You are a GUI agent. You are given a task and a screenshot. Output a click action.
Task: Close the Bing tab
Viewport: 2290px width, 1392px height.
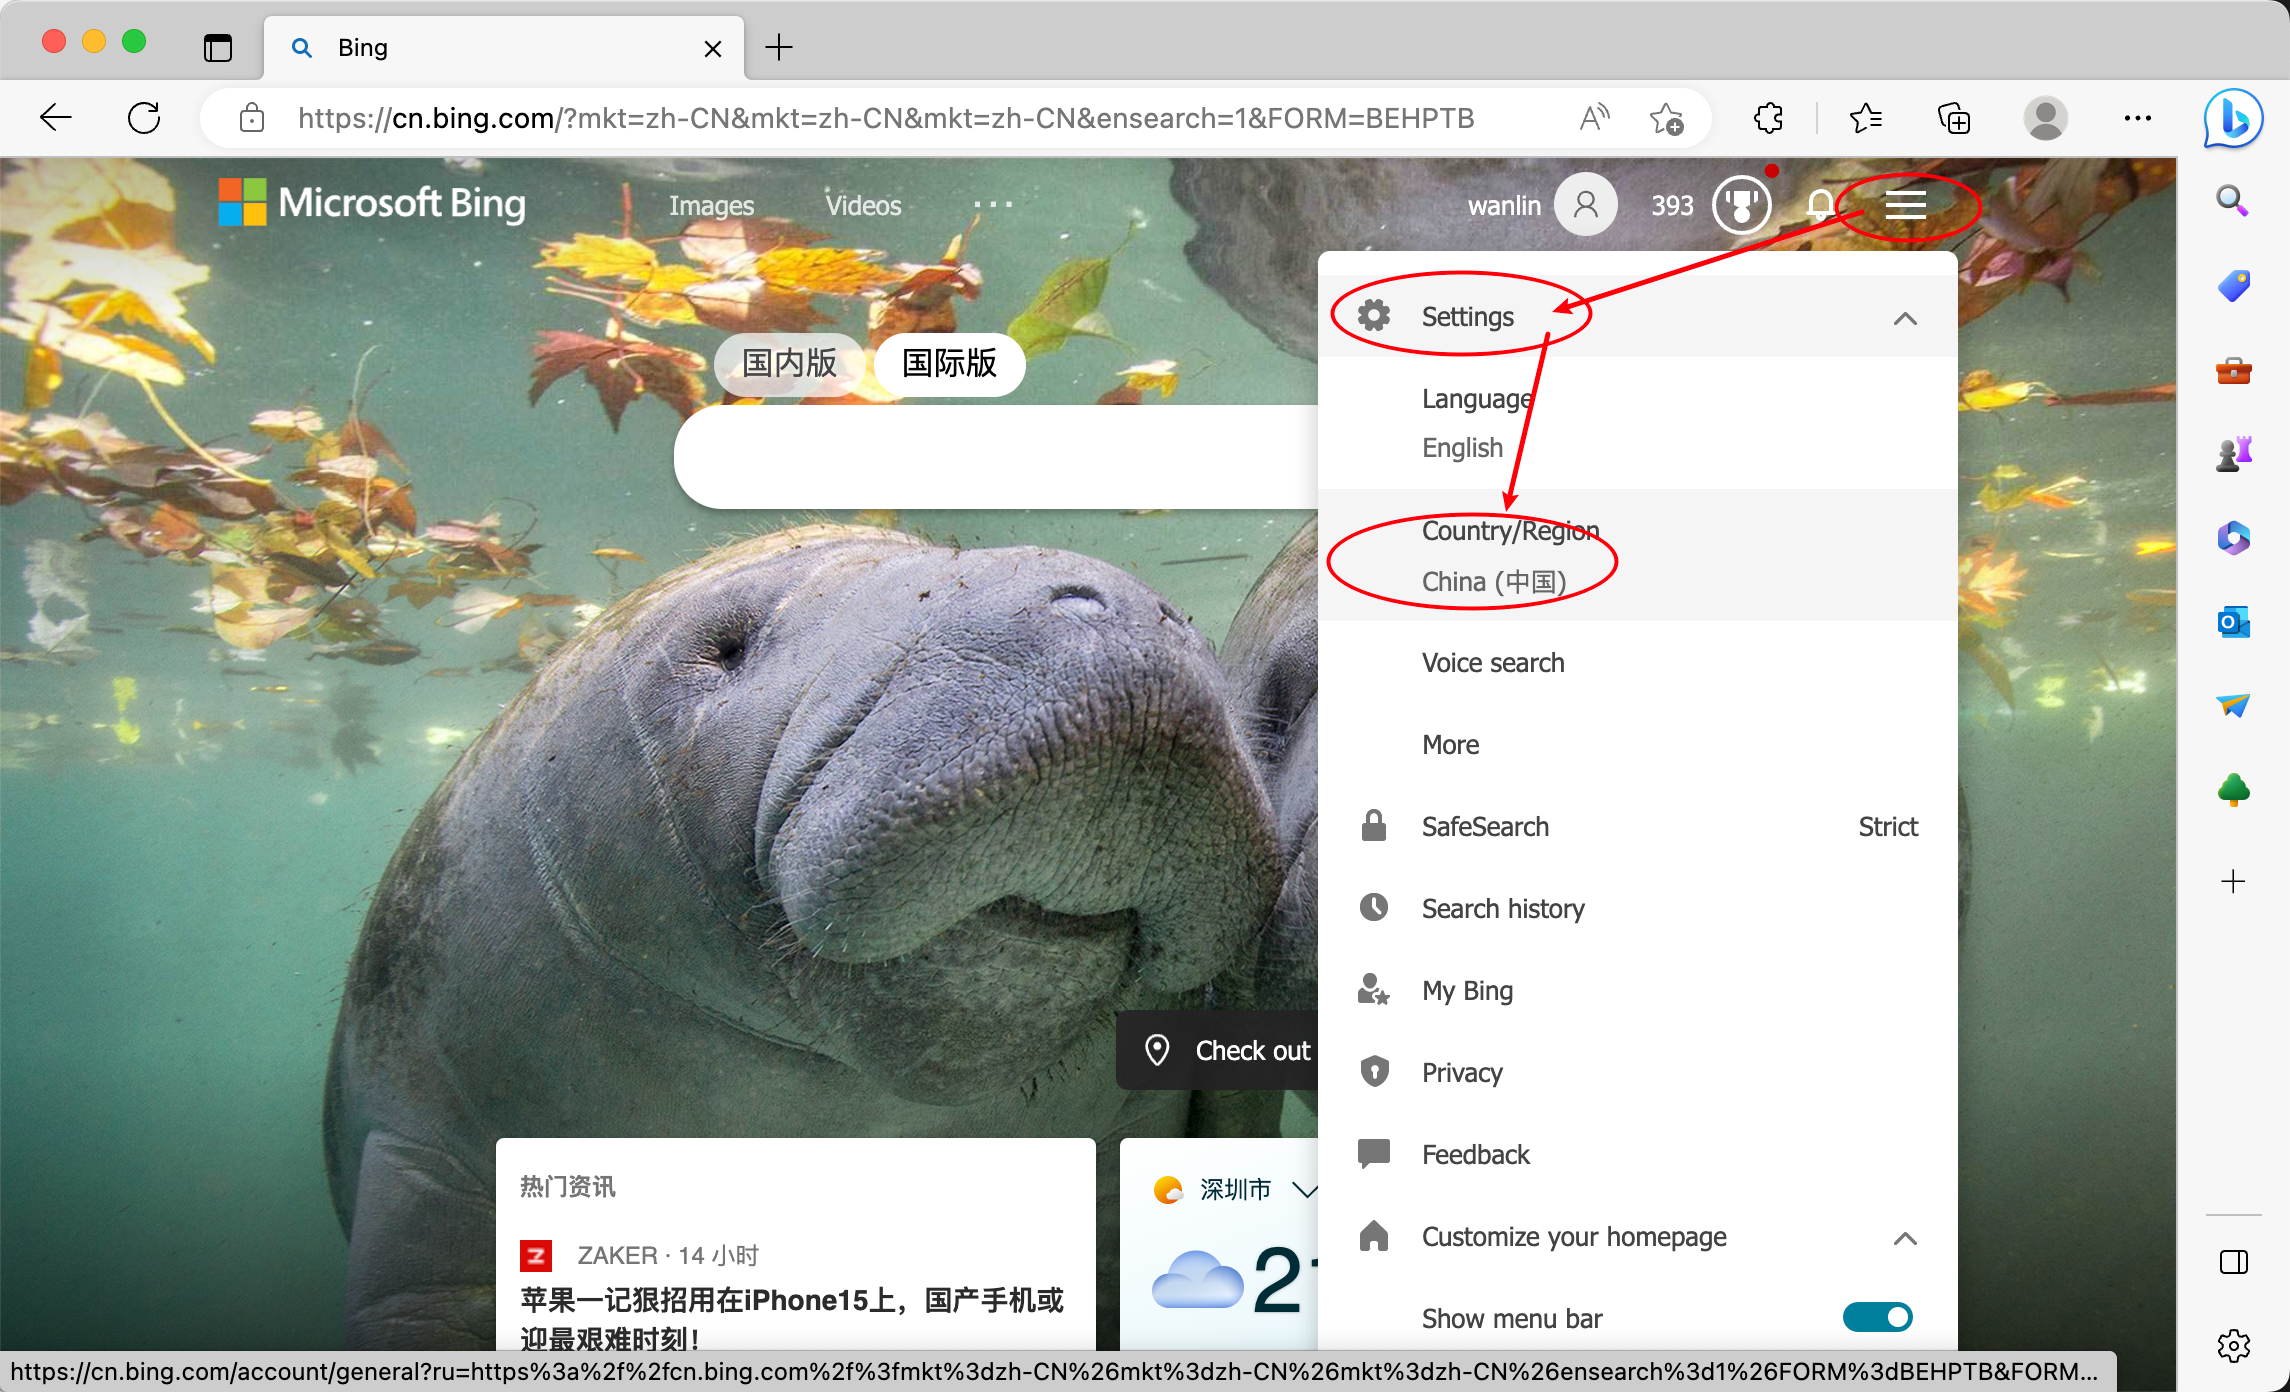point(712,48)
